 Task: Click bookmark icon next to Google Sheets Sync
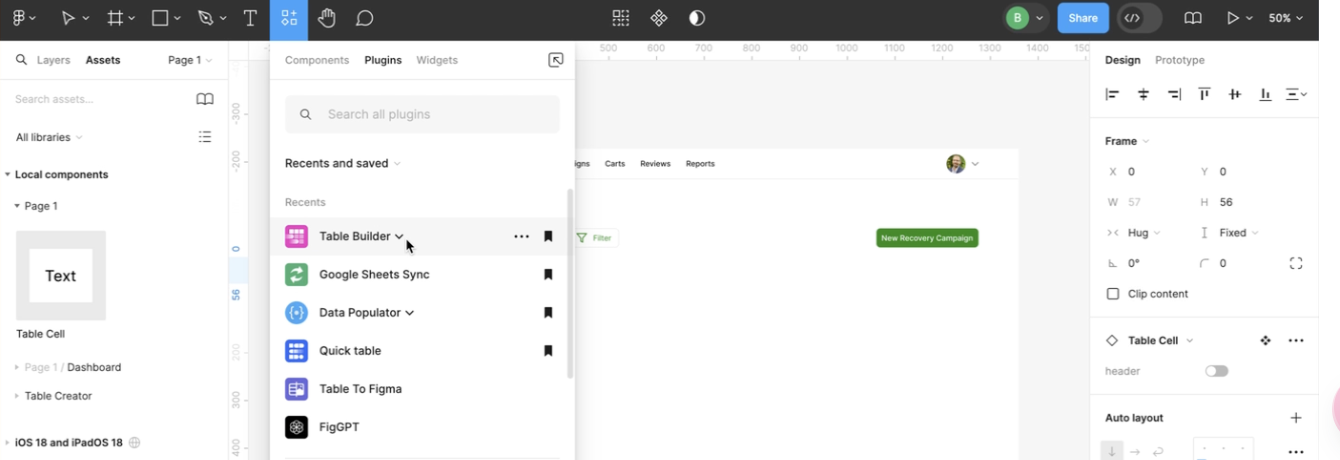[548, 275]
